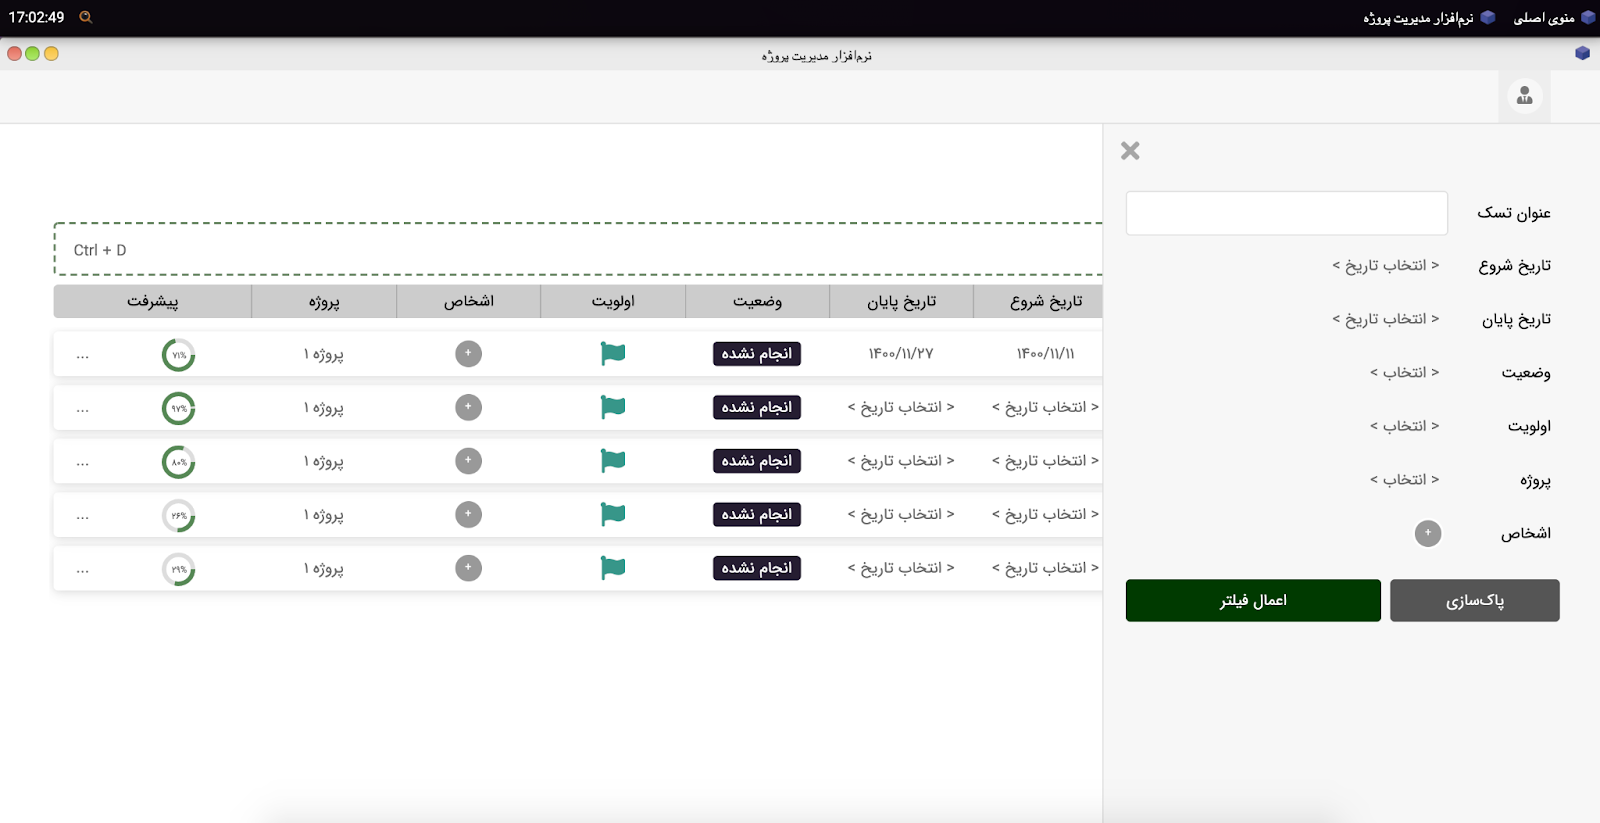Screen dimensions: 1600x823
Task: Add a person to the 97% task row
Action: (468, 407)
